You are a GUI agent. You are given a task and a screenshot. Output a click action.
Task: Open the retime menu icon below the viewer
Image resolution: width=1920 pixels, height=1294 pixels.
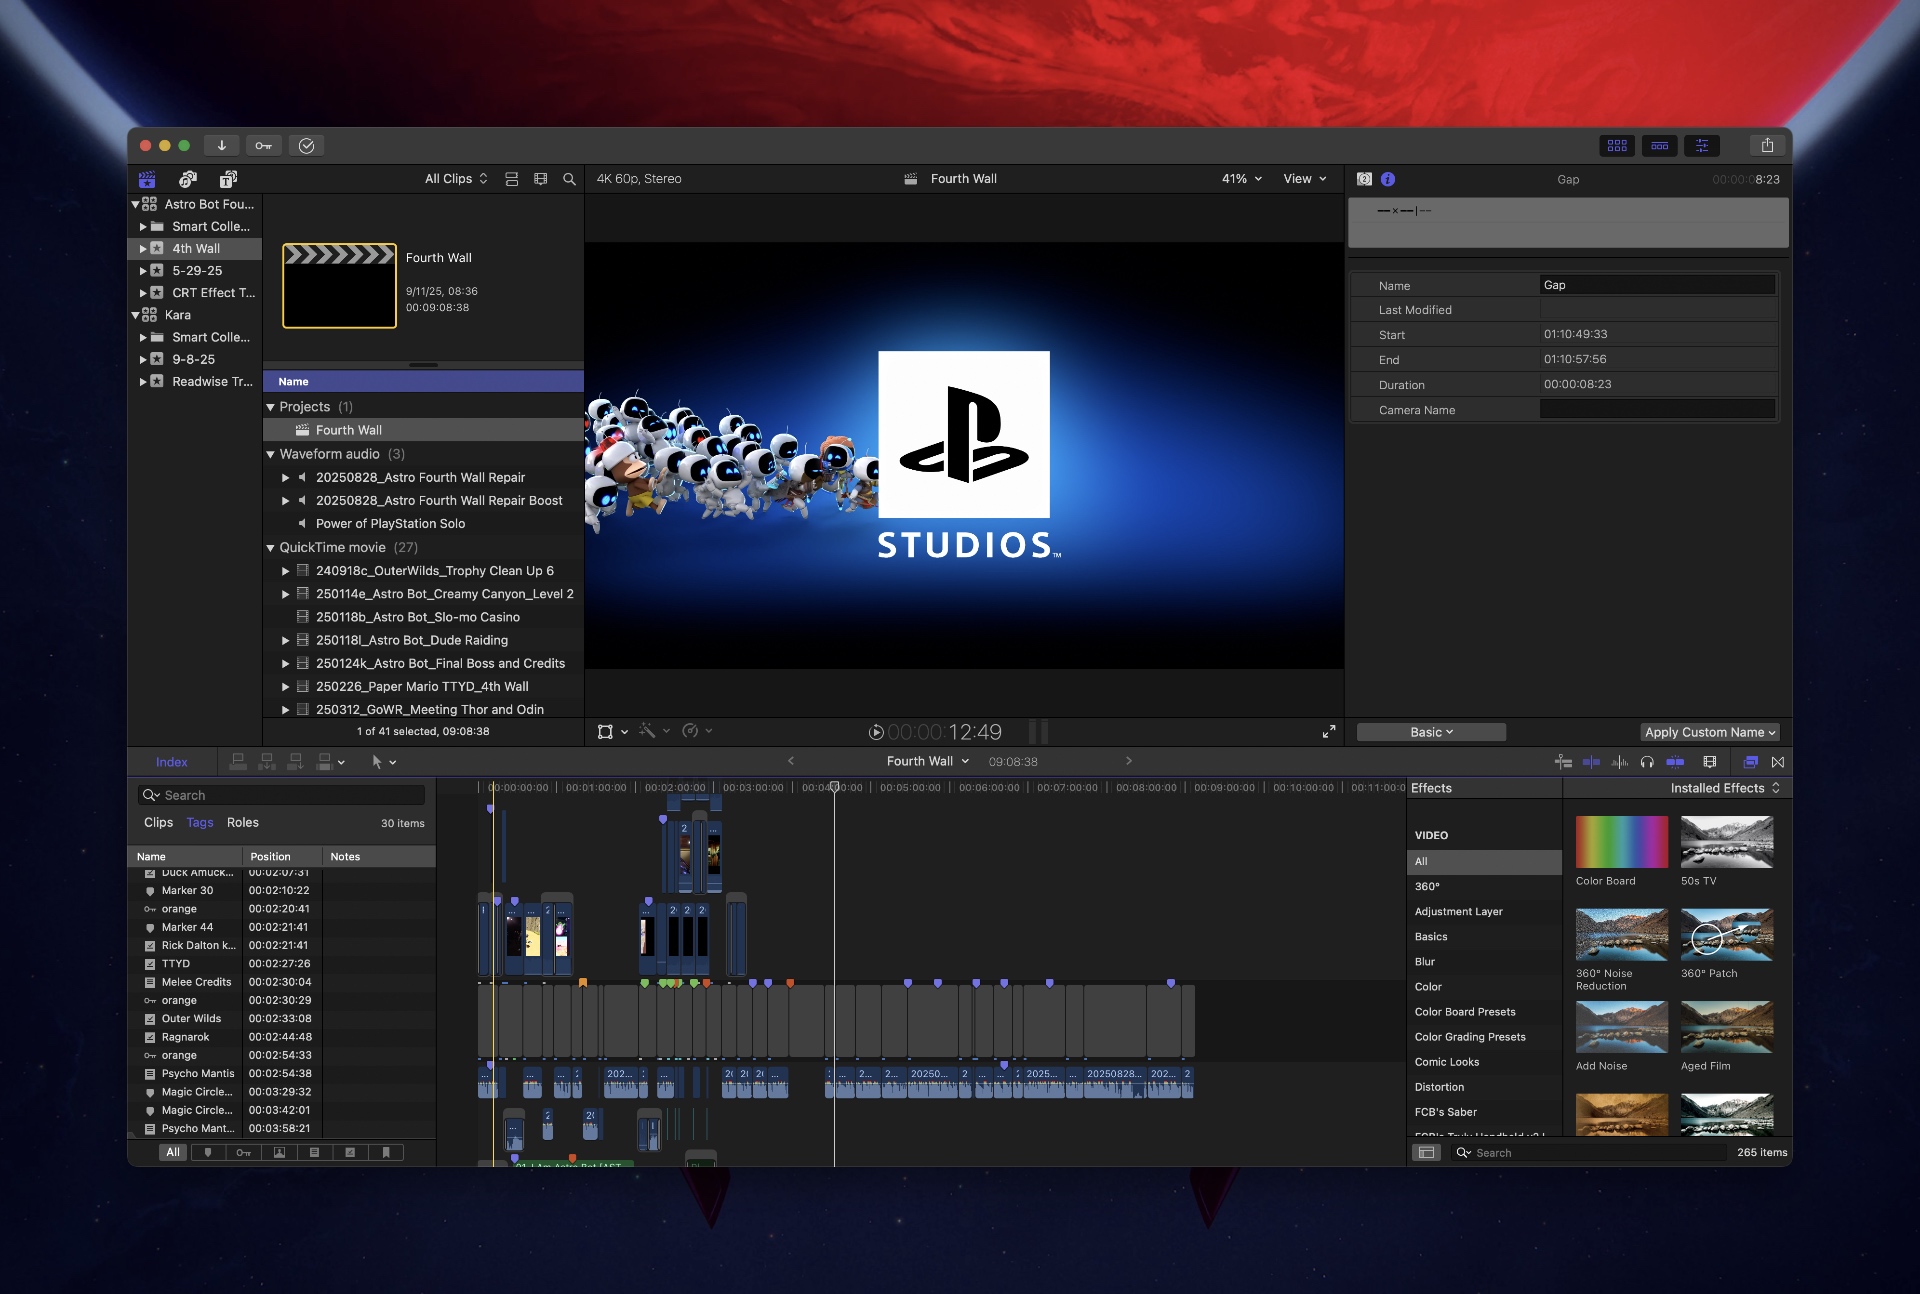(690, 731)
